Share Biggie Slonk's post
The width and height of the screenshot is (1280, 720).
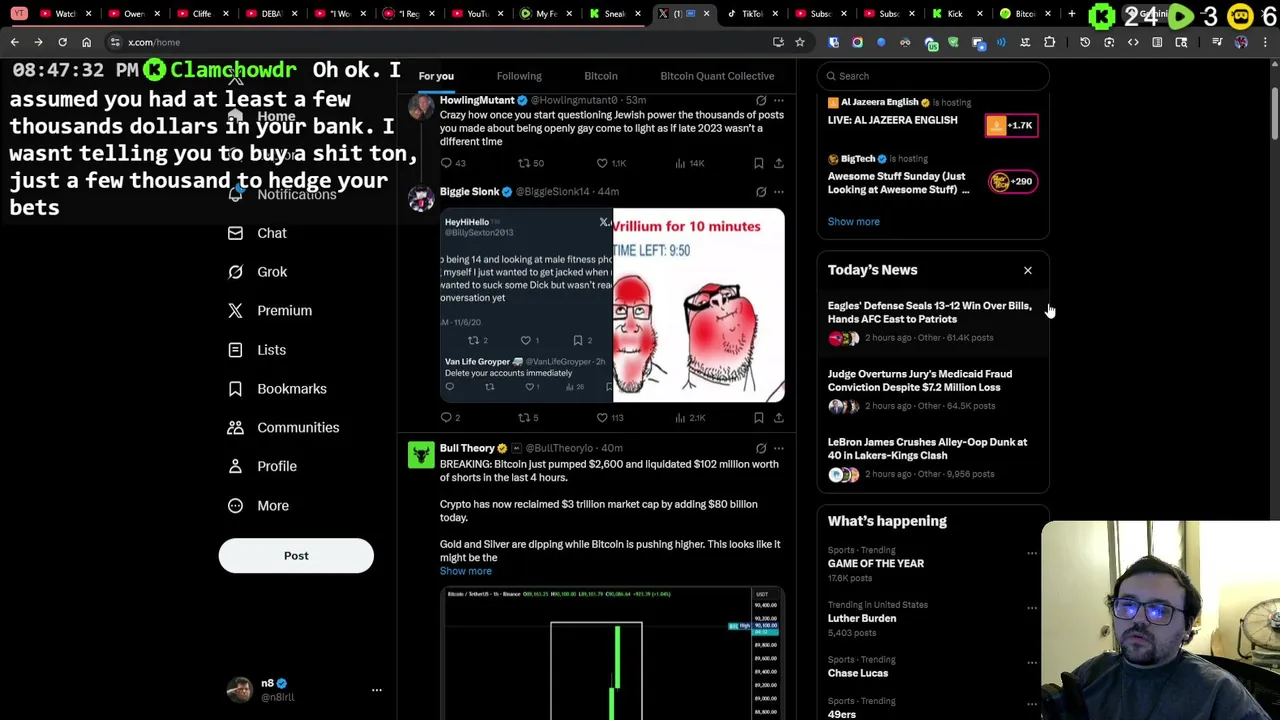(x=778, y=418)
